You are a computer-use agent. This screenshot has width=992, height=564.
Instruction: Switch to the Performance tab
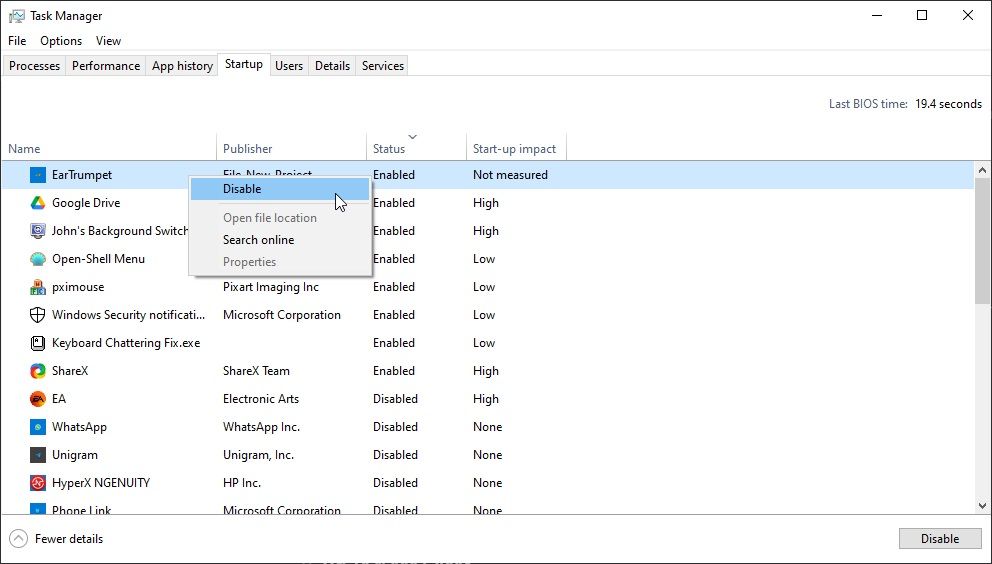pos(106,66)
